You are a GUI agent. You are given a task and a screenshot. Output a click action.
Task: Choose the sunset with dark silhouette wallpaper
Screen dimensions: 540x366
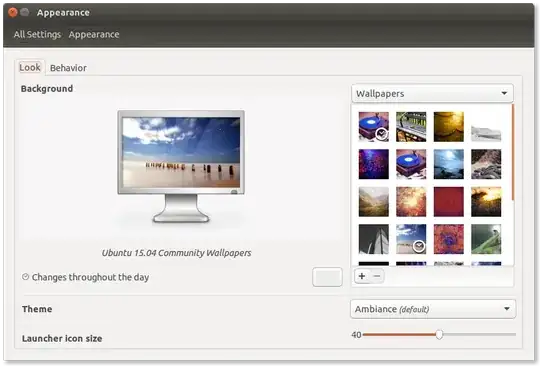486,201
